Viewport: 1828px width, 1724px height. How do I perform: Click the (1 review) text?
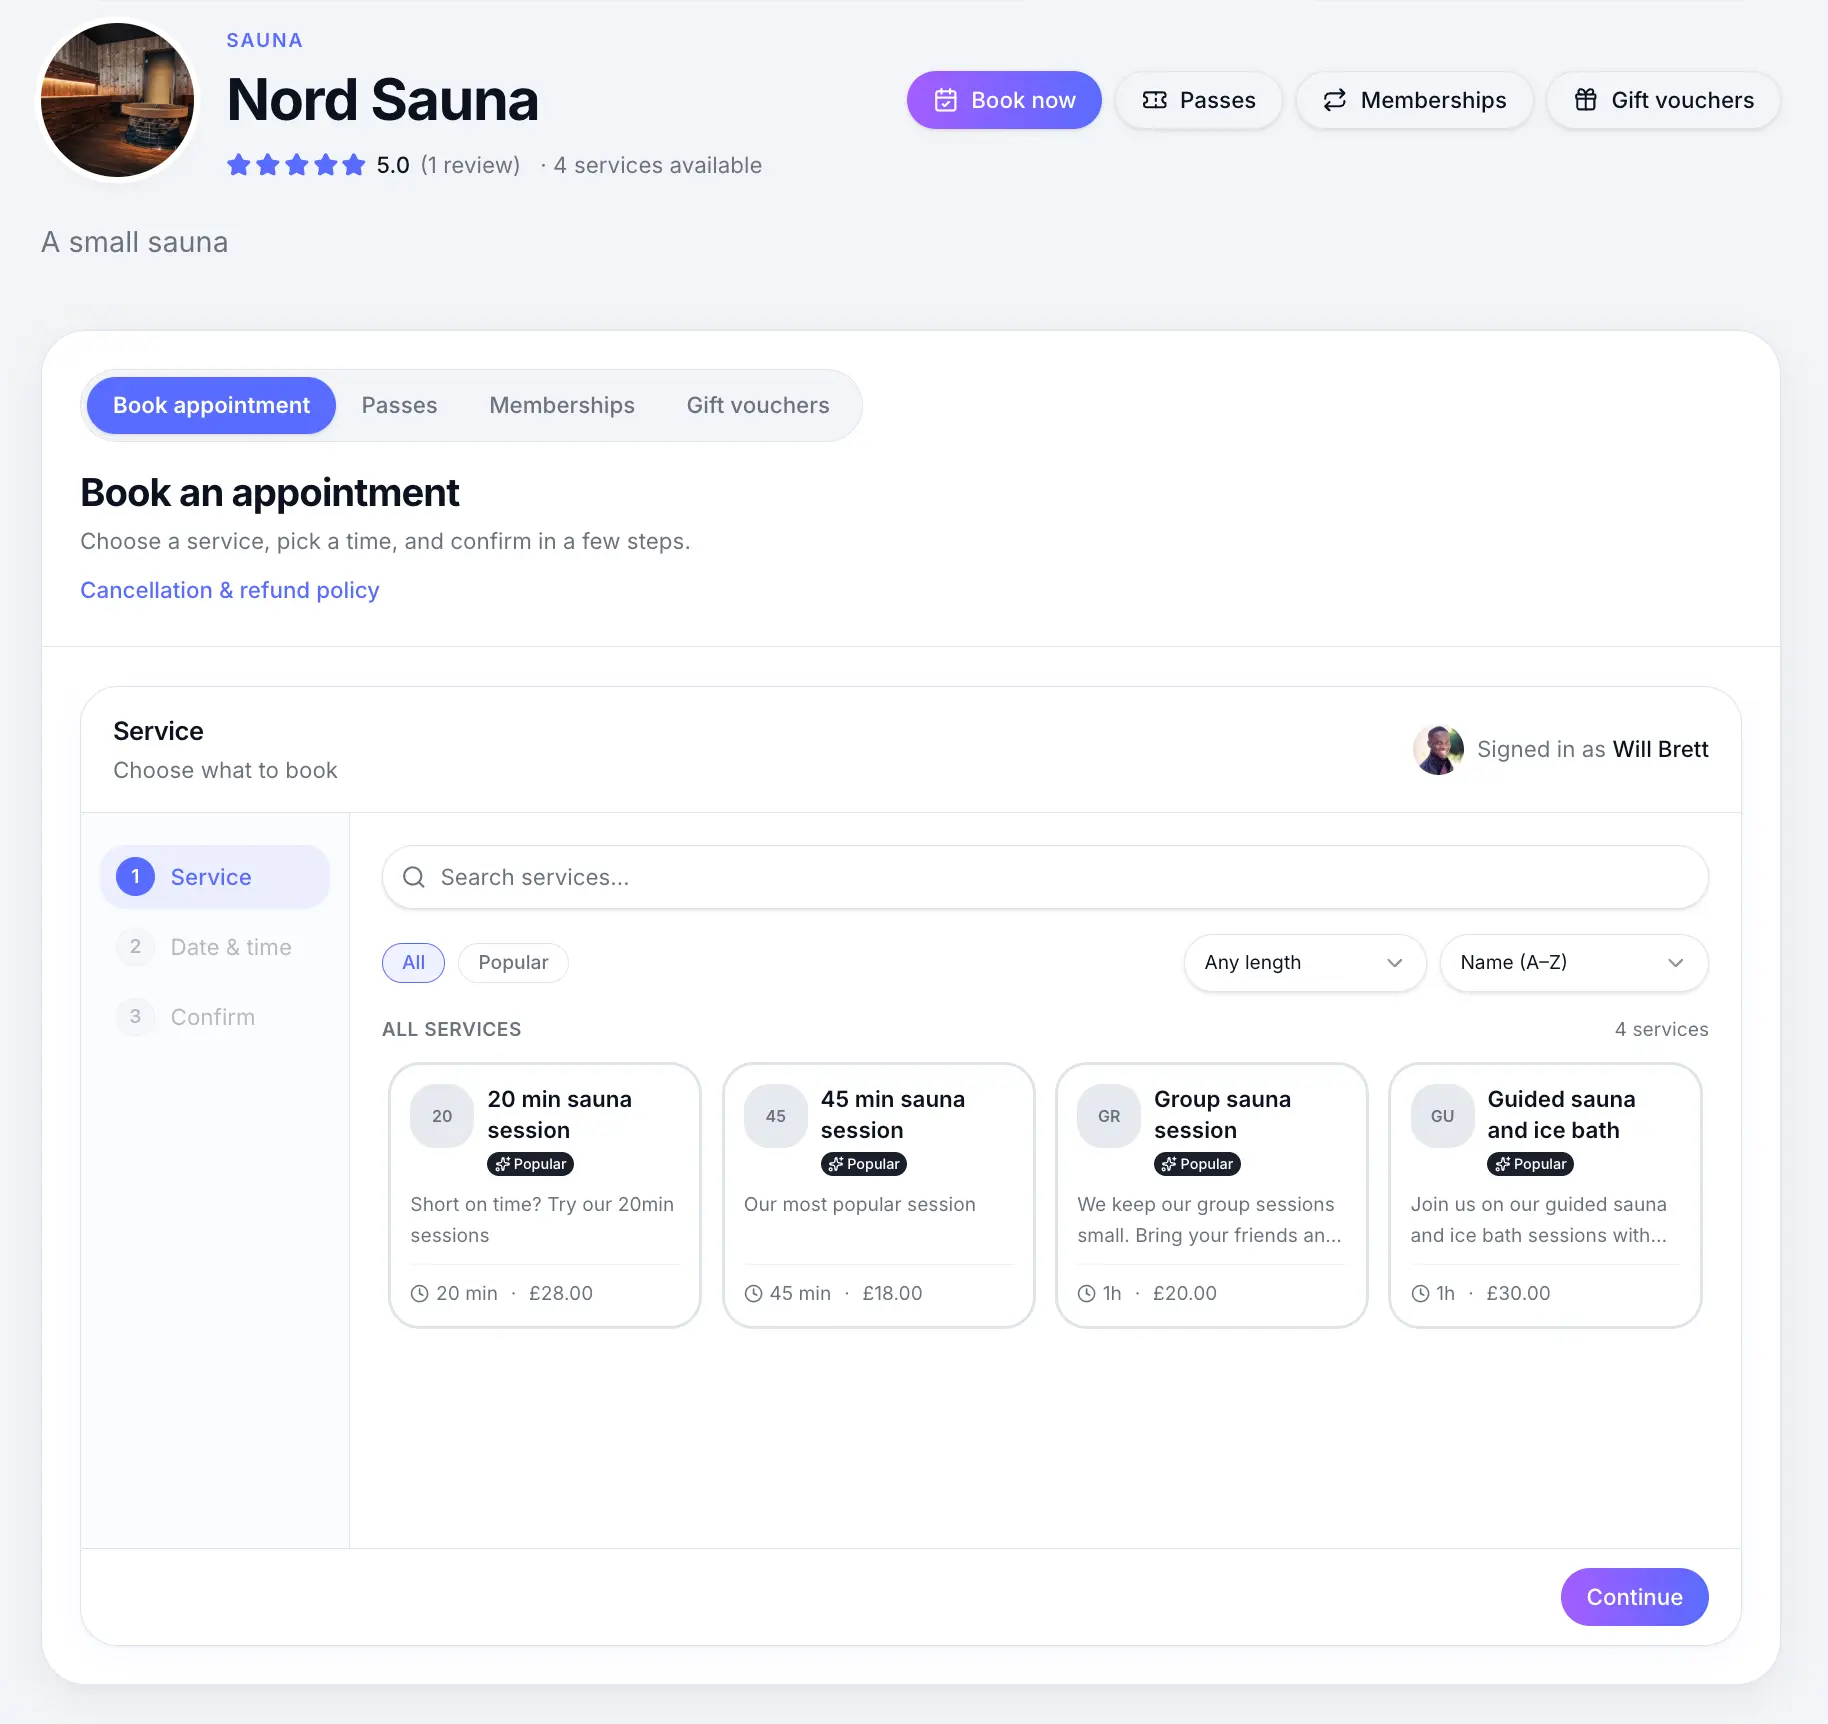470,165
